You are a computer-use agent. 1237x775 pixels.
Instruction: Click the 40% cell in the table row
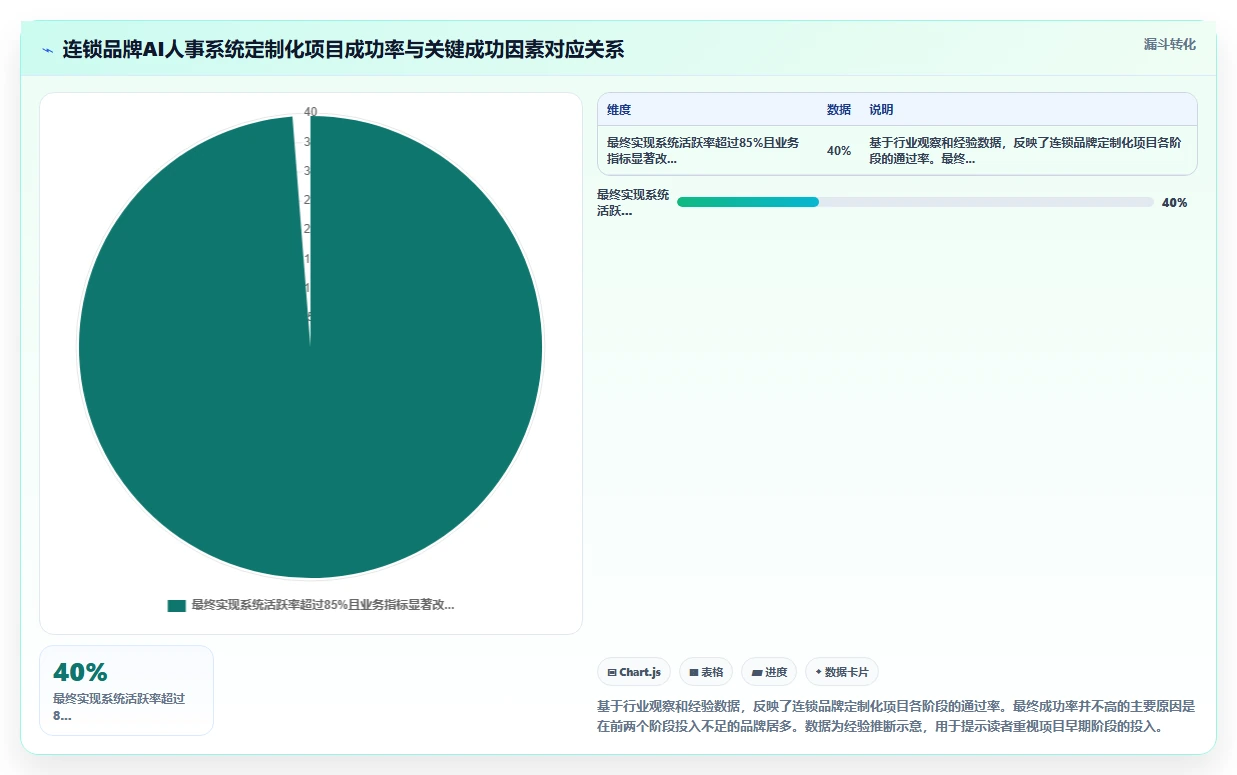839,150
